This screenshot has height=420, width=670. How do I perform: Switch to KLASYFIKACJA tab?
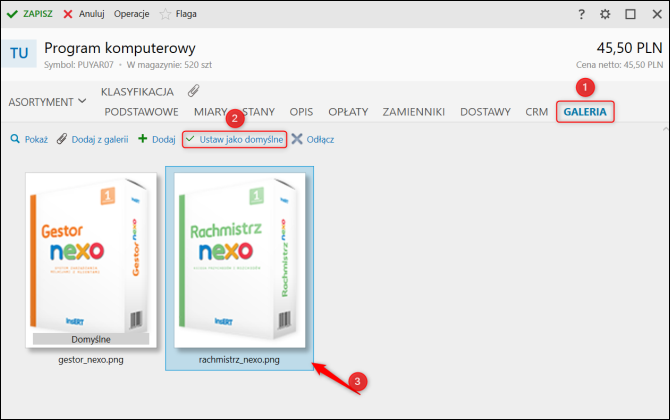(137, 92)
